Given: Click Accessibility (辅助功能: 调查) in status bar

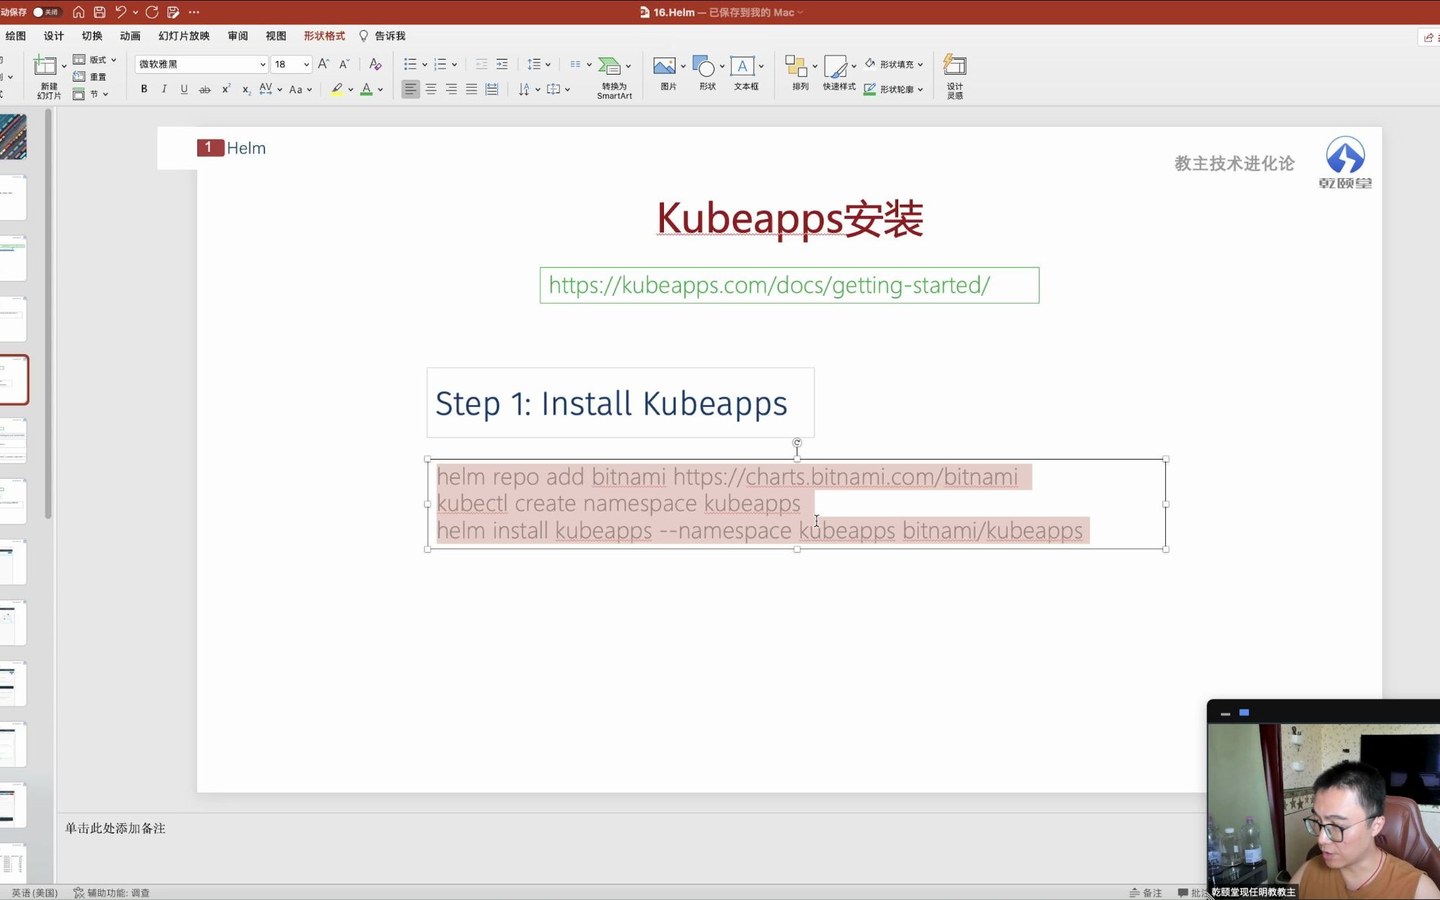Looking at the screenshot, I should [x=111, y=893].
